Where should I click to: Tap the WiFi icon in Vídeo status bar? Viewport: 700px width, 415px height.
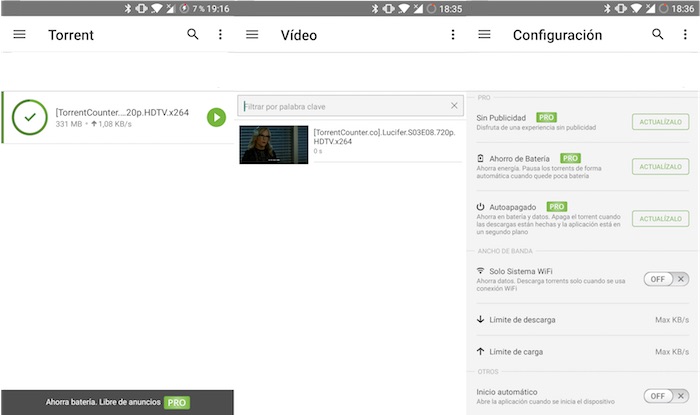point(404,8)
